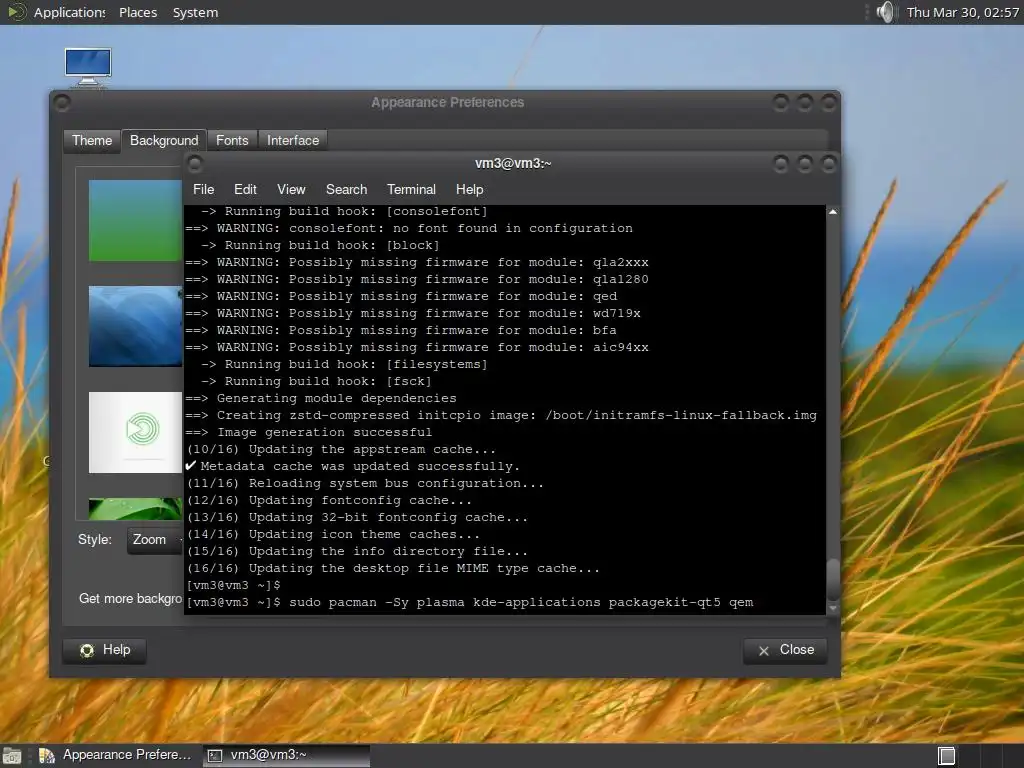Viewport: 1024px width, 768px height.
Task: Click the clock showing Thu Mar 30, 02:57
Action: 963,12
